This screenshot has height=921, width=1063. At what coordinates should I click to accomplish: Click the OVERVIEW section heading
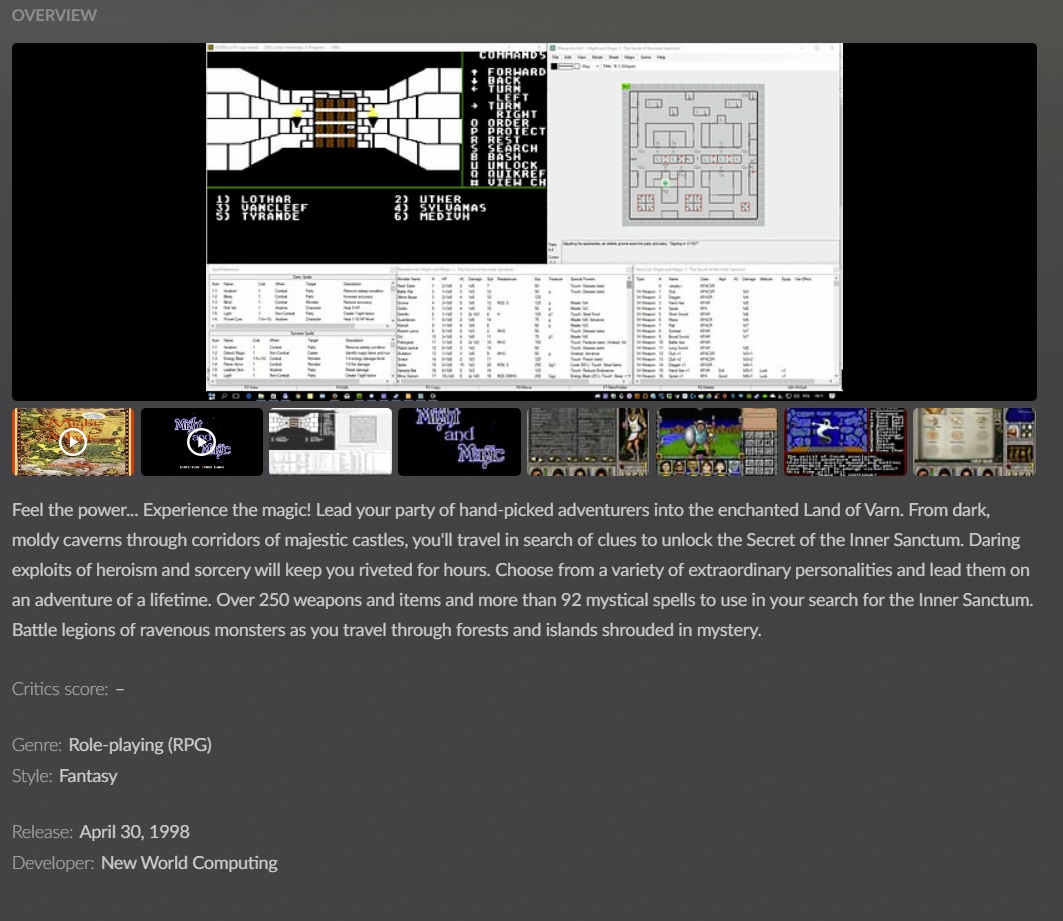54,15
